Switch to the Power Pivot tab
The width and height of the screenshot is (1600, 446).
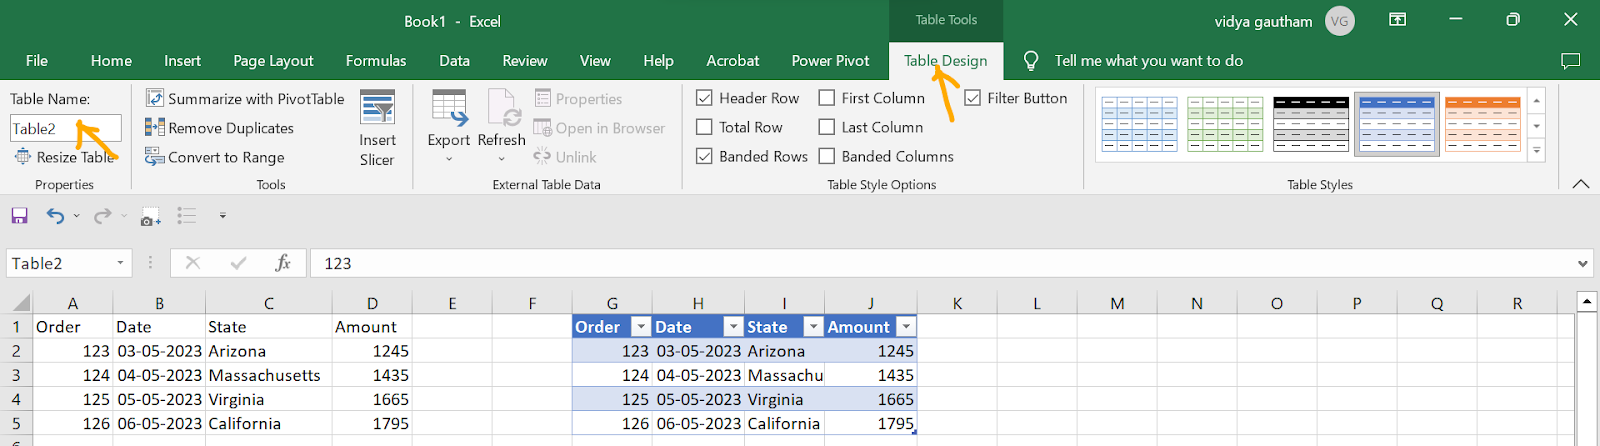[830, 61]
